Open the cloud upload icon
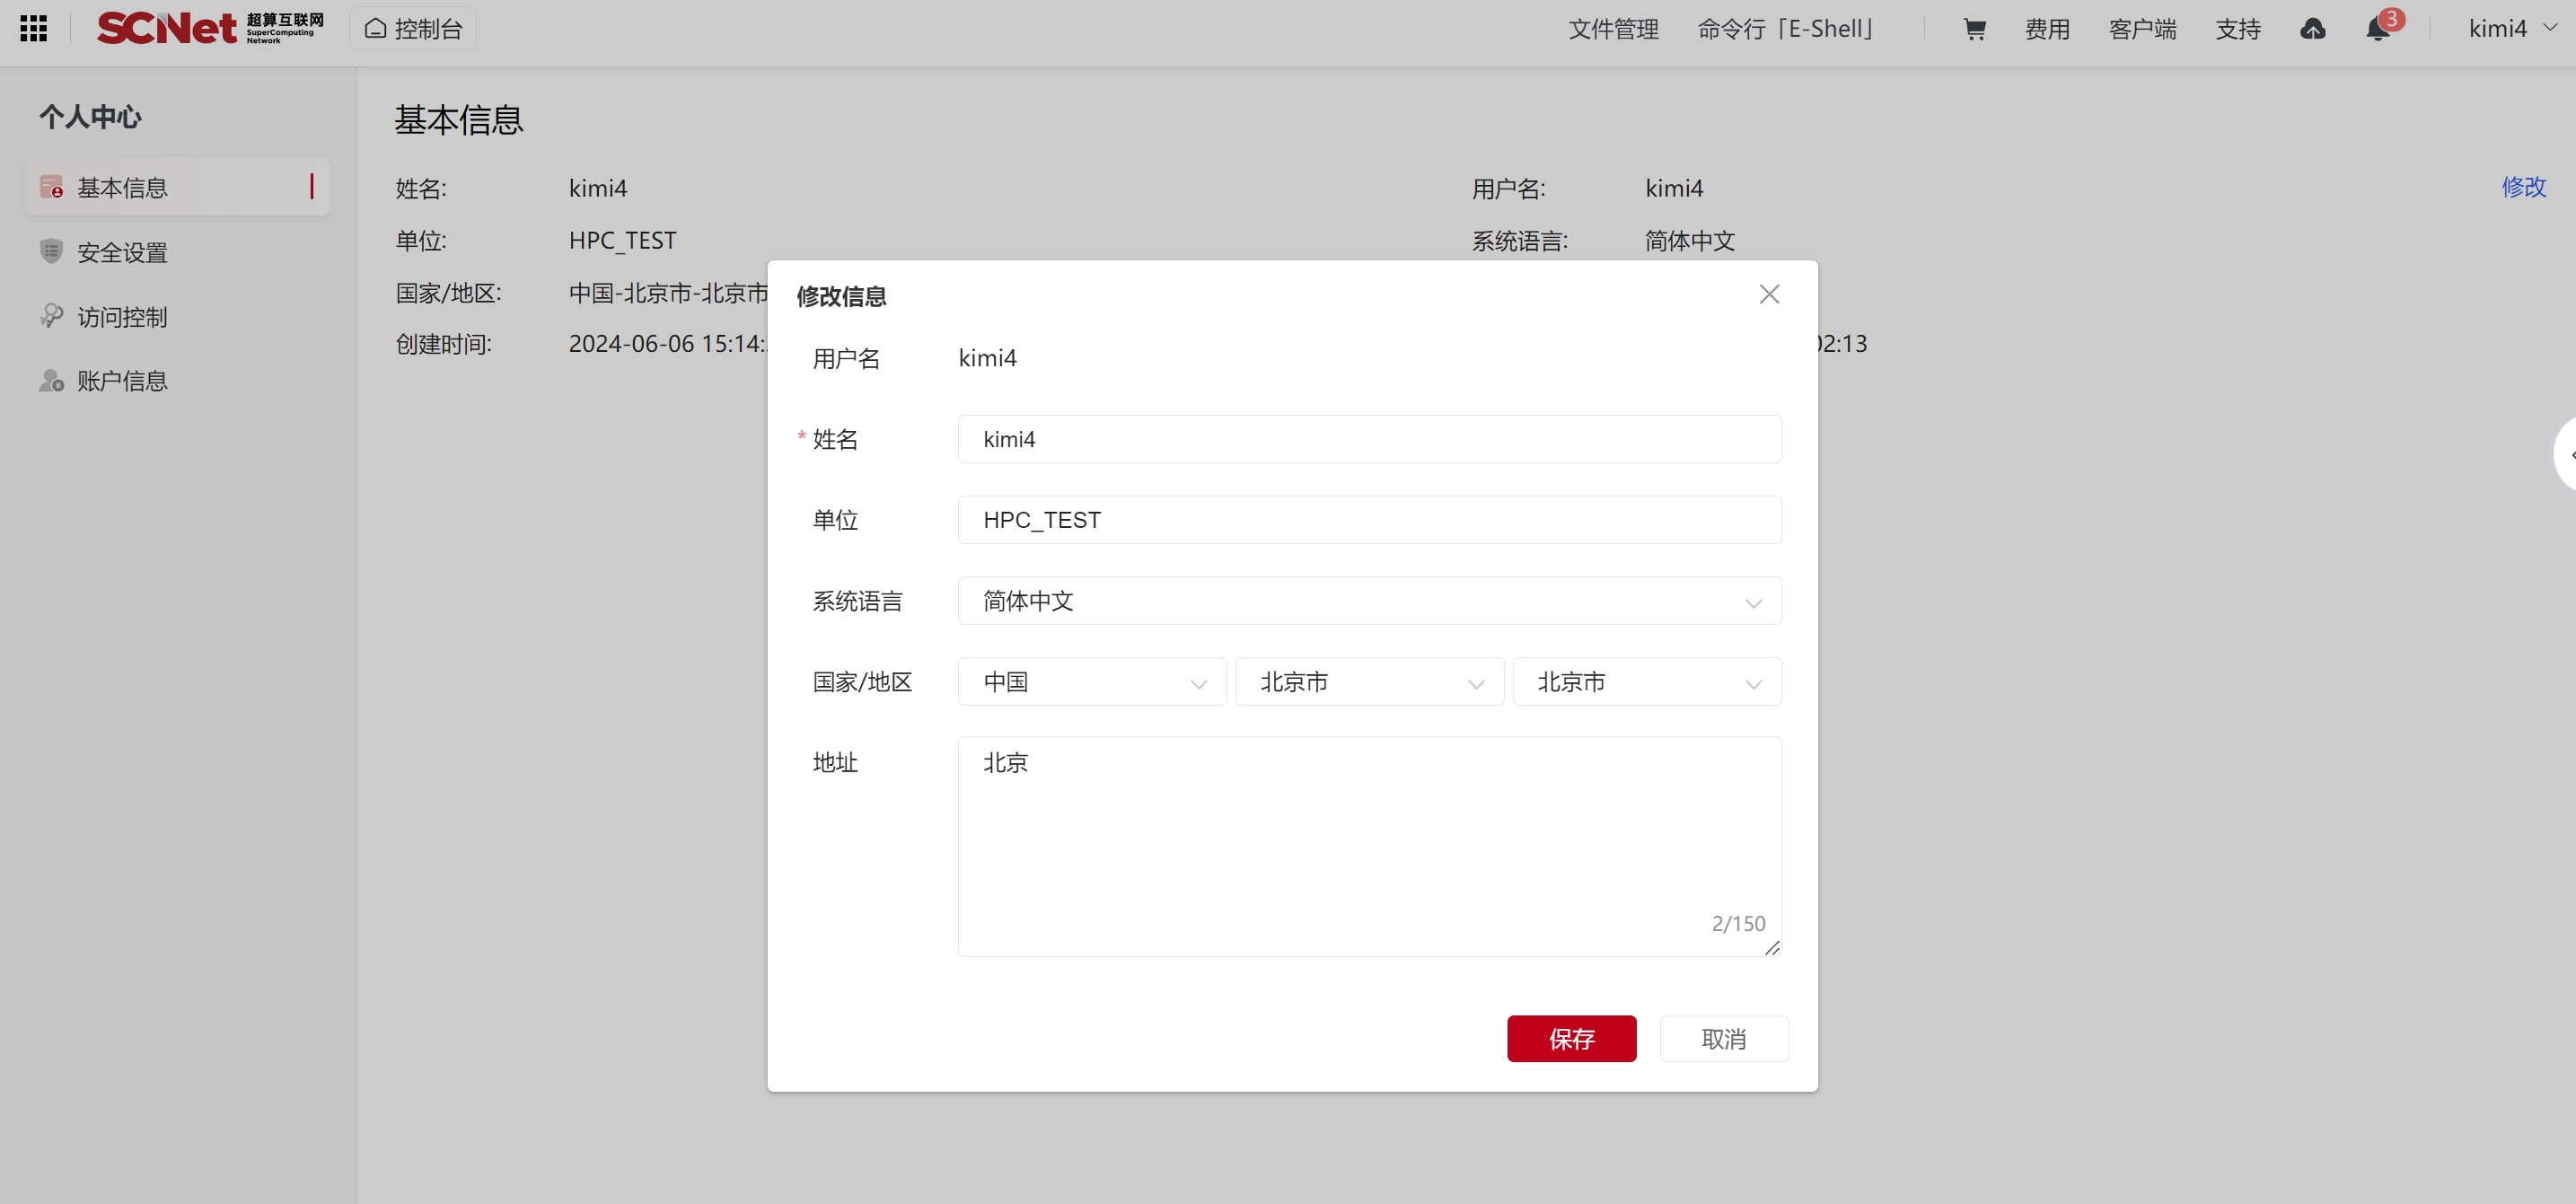The width and height of the screenshot is (2576, 1204). pyautogui.click(x=2312, y=29)
